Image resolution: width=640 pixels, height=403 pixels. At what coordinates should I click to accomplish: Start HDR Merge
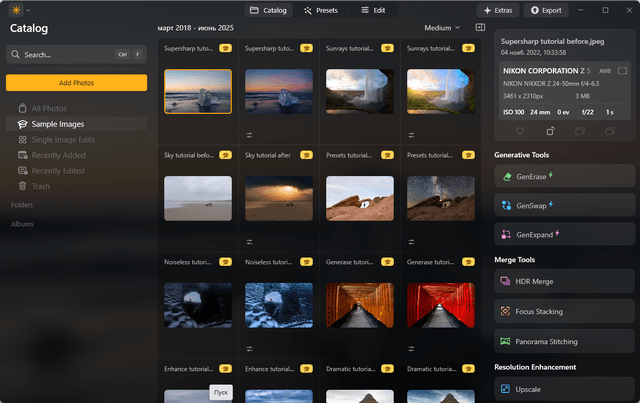(x=564, y=282)
